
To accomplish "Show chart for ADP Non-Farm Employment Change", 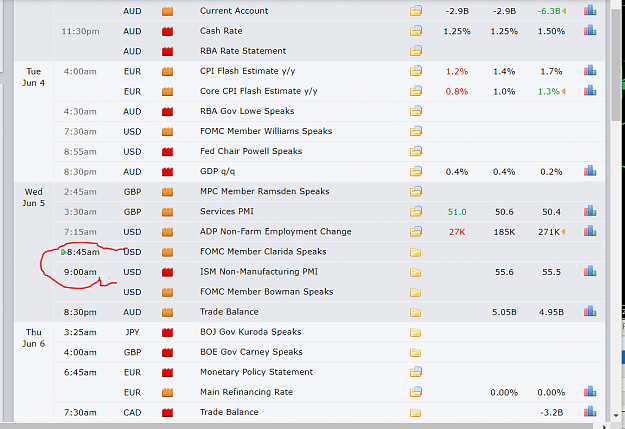I will click(x=590, y=231).
